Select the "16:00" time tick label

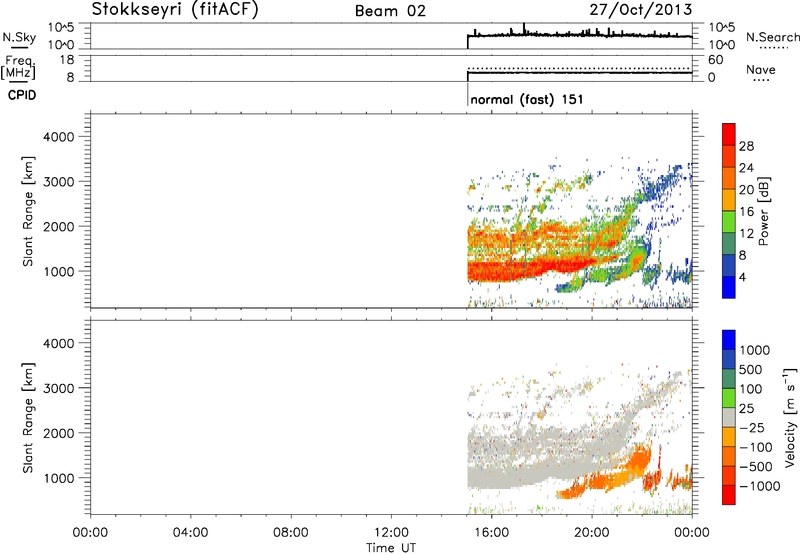[x=491, y=533]
